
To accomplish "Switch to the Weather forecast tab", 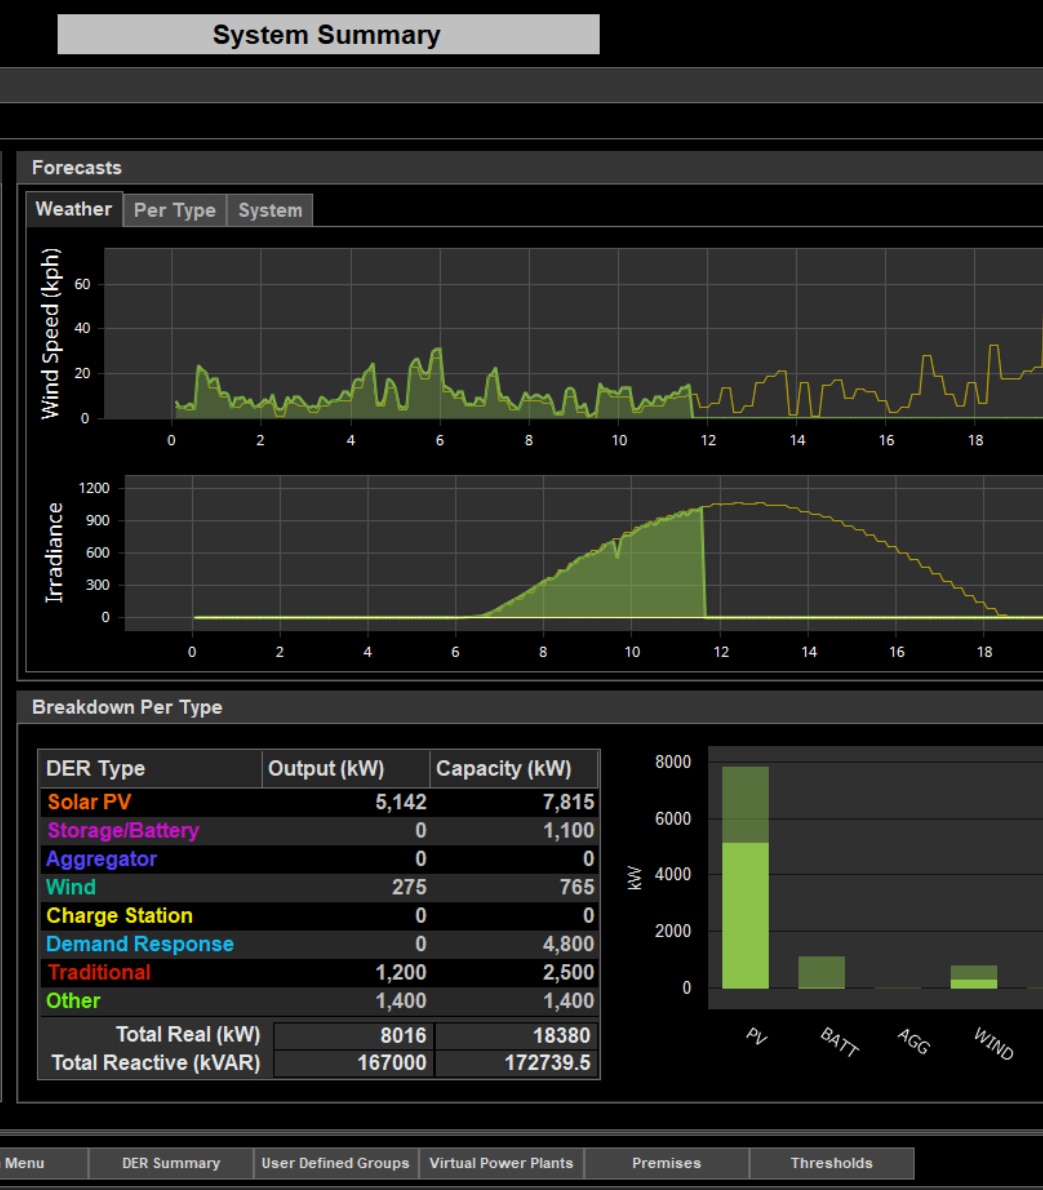I will (73, 209).
